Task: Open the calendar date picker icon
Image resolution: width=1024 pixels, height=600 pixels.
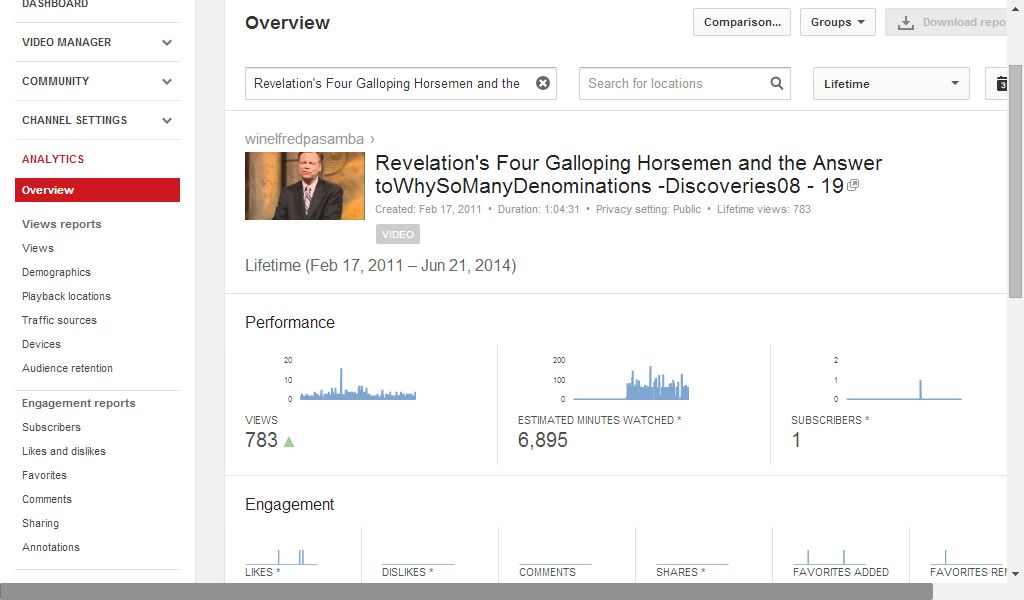Action: pyautogui.click(x=1002, y=84)
